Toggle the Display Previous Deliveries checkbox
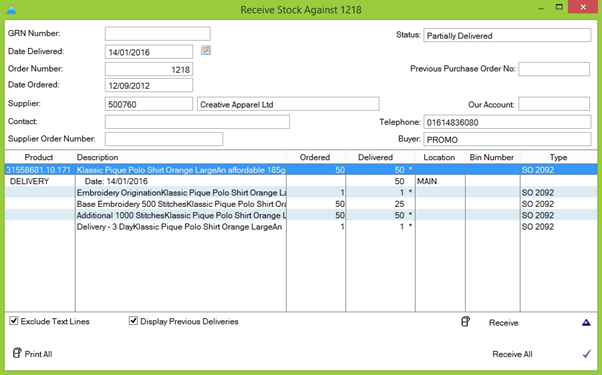Viewport: 602px width, 375px height. tap(133, 320)
